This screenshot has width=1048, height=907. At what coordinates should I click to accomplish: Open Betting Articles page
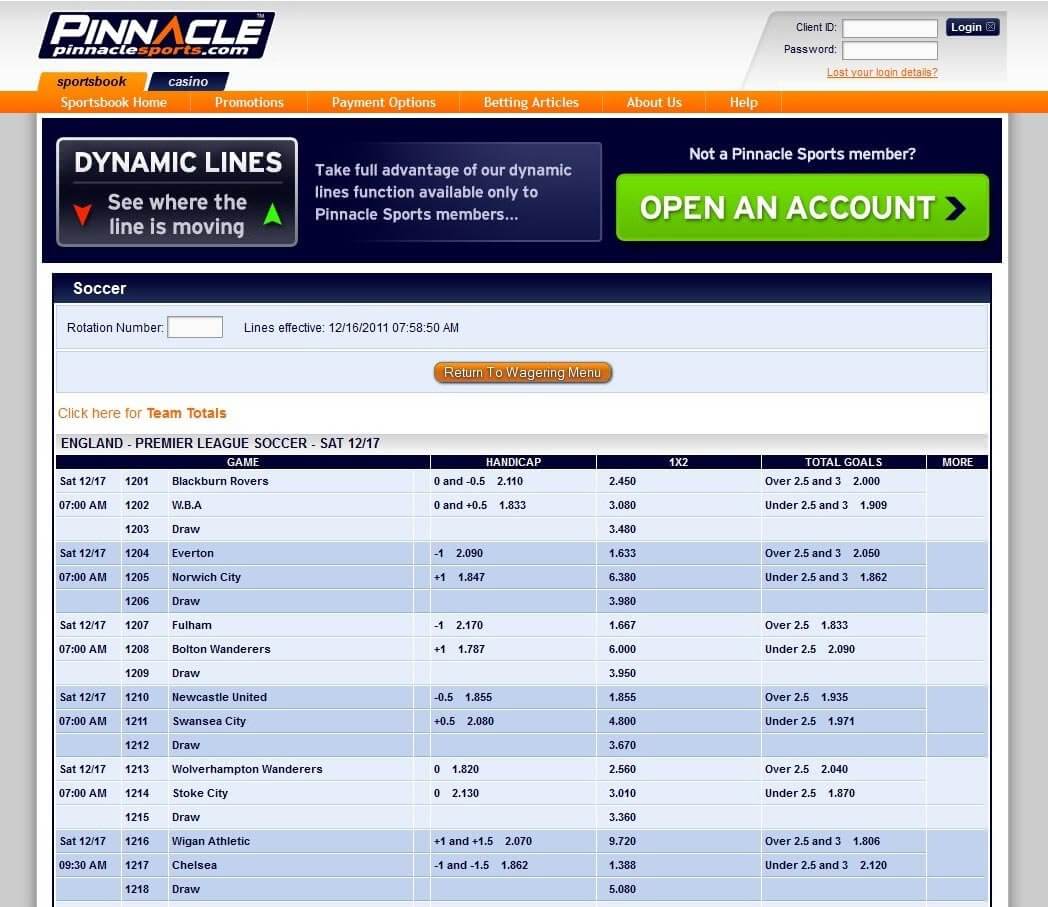coord(531,102)
